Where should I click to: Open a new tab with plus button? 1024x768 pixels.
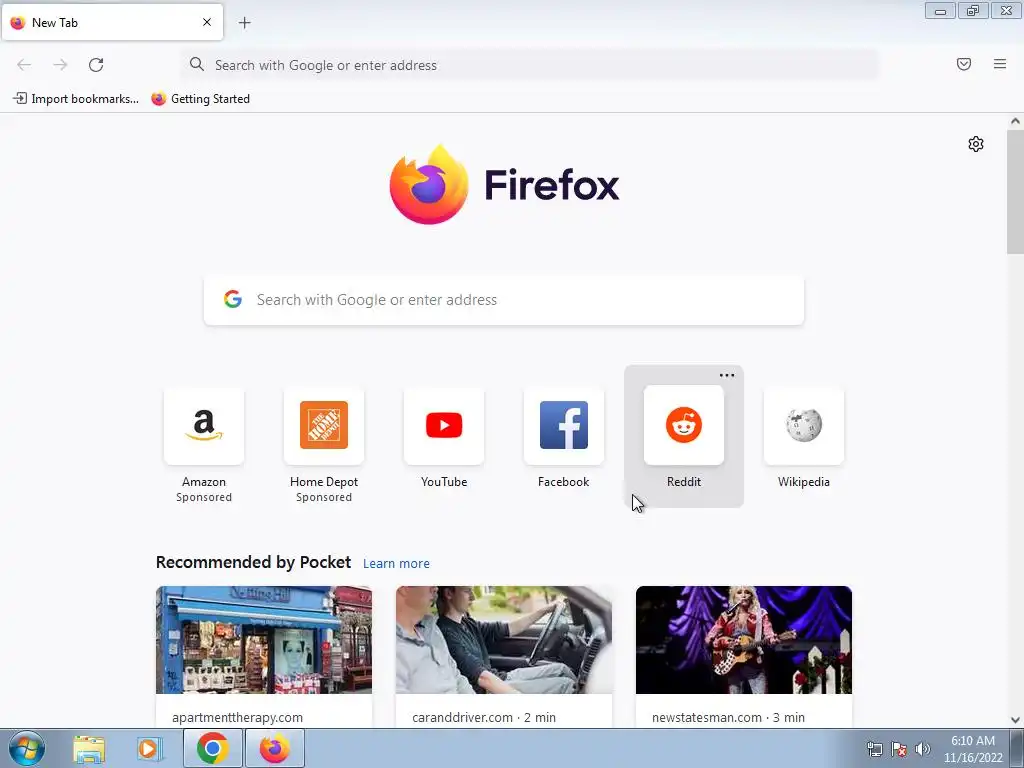pos(245,23)
